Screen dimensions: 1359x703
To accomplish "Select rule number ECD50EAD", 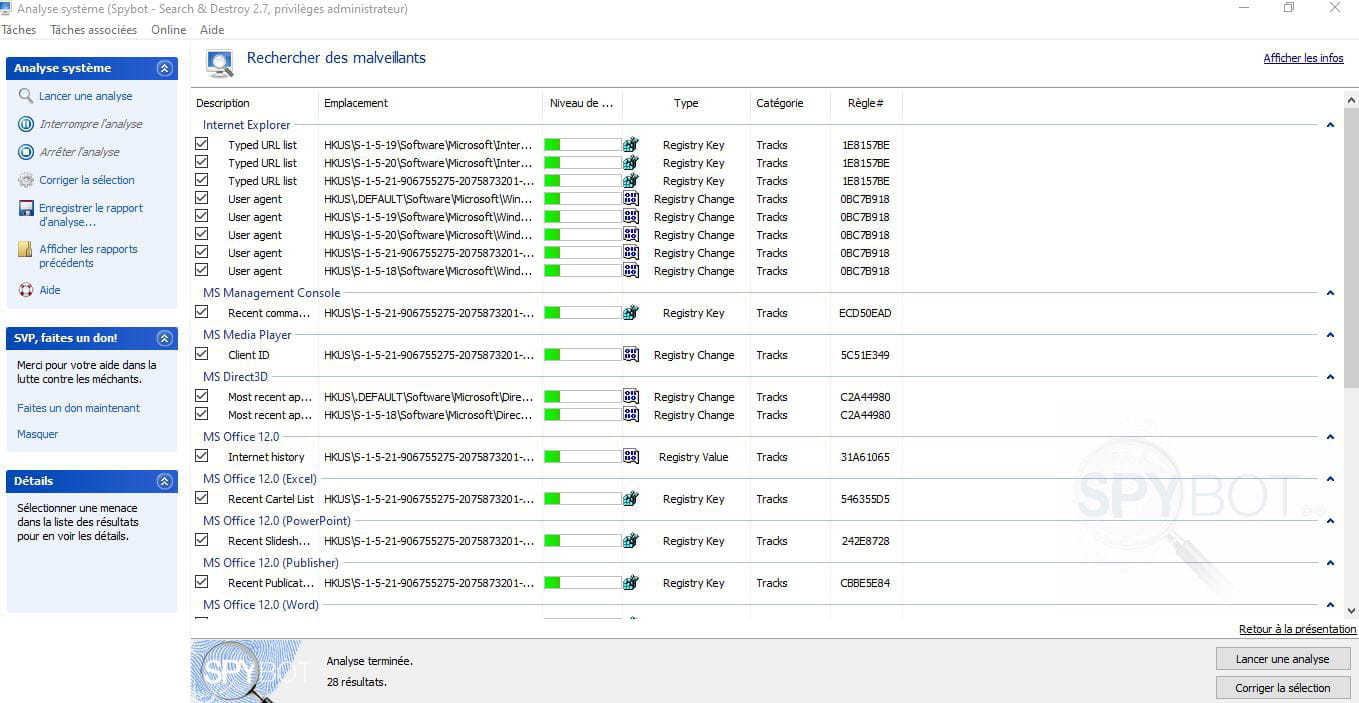I will pos(865,313).
